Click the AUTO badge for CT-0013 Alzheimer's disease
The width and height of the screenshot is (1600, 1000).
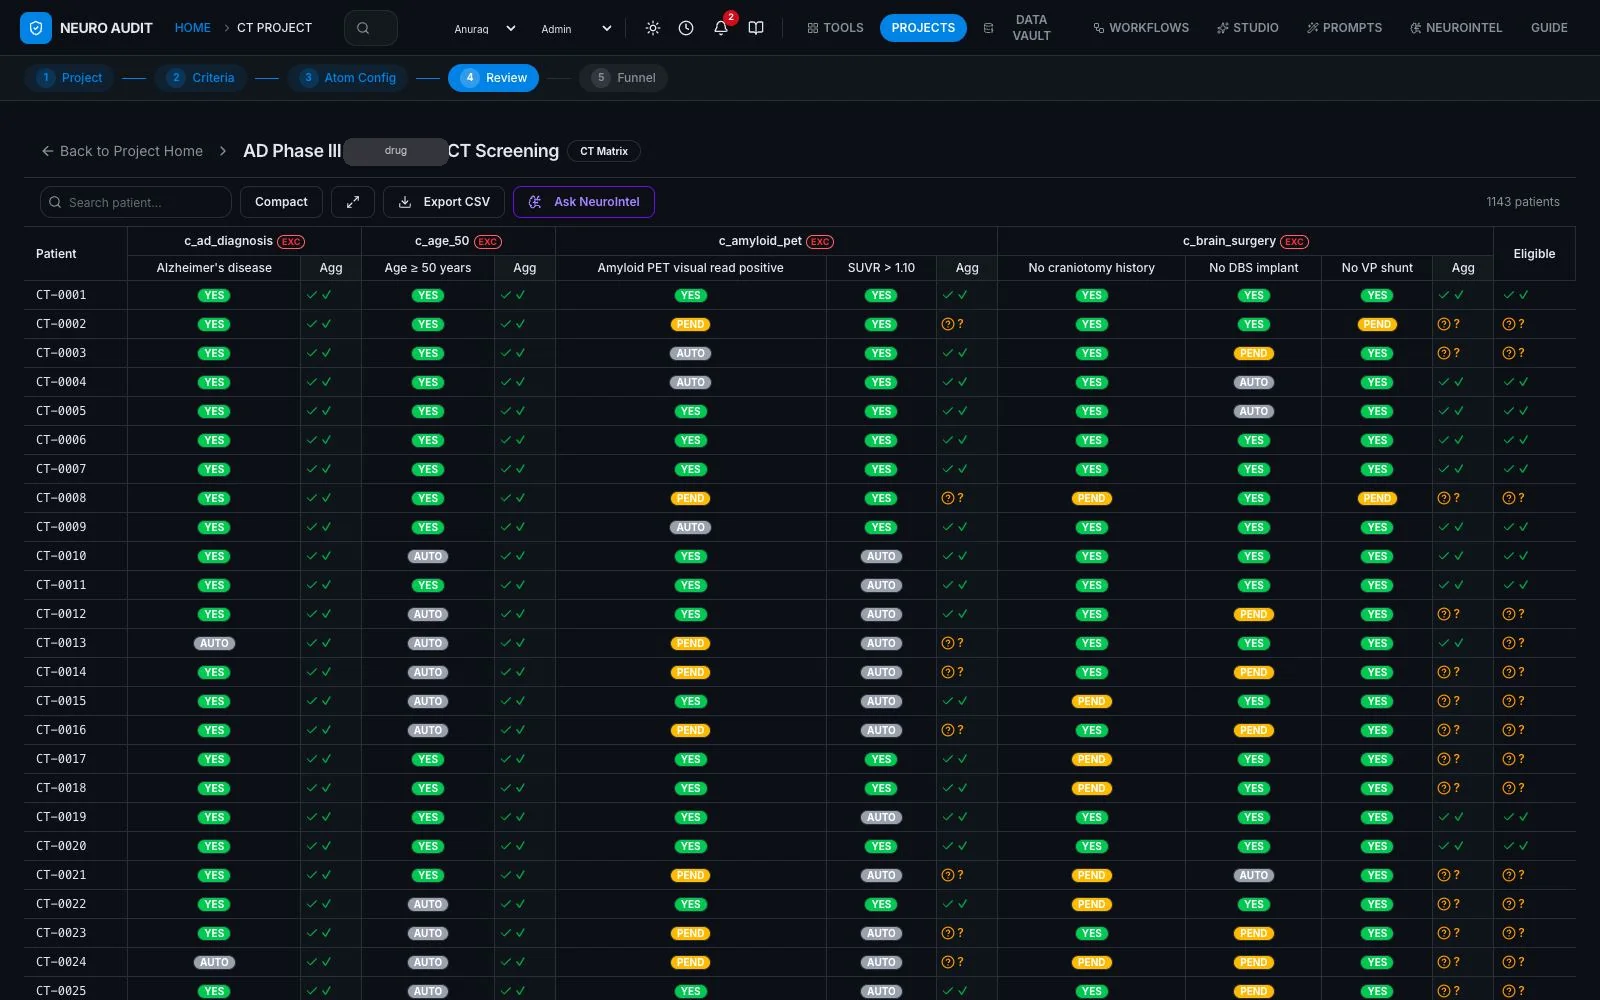pyautogui.click(x=214, y=643)
